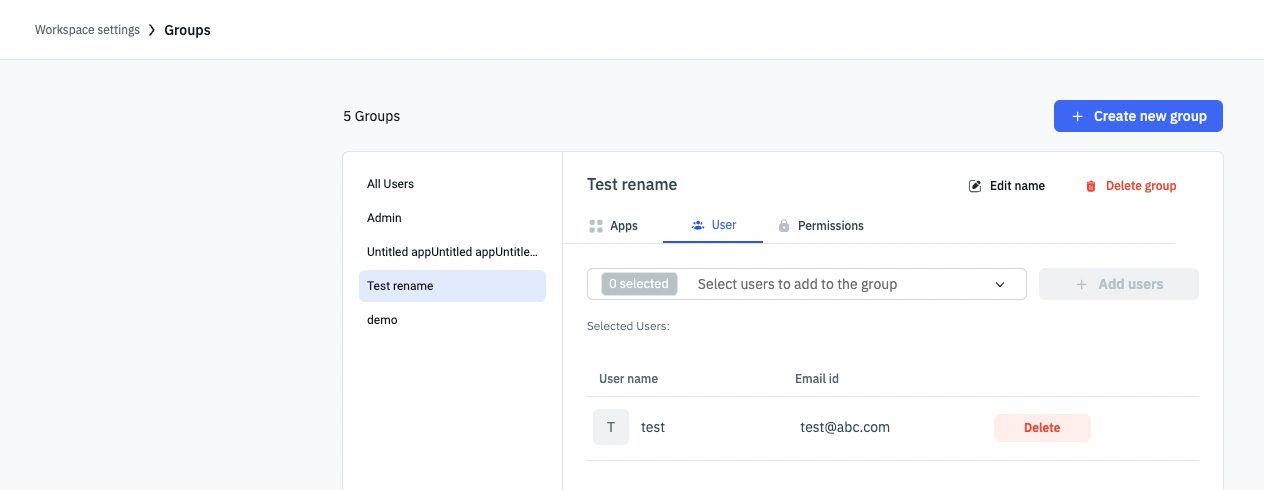
Task: Click the User tab people icon
Action: [698, 225]
